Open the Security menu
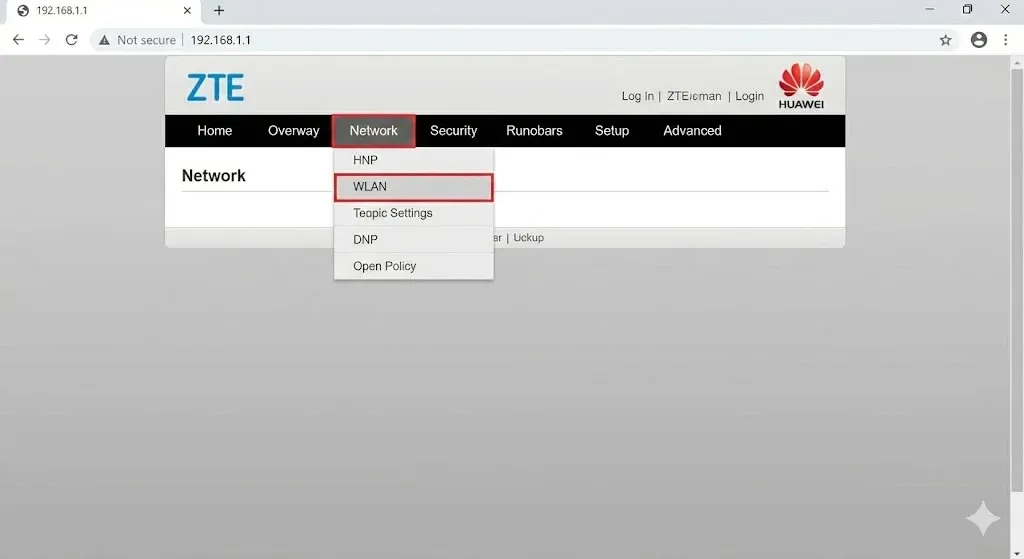 [453, 131]
